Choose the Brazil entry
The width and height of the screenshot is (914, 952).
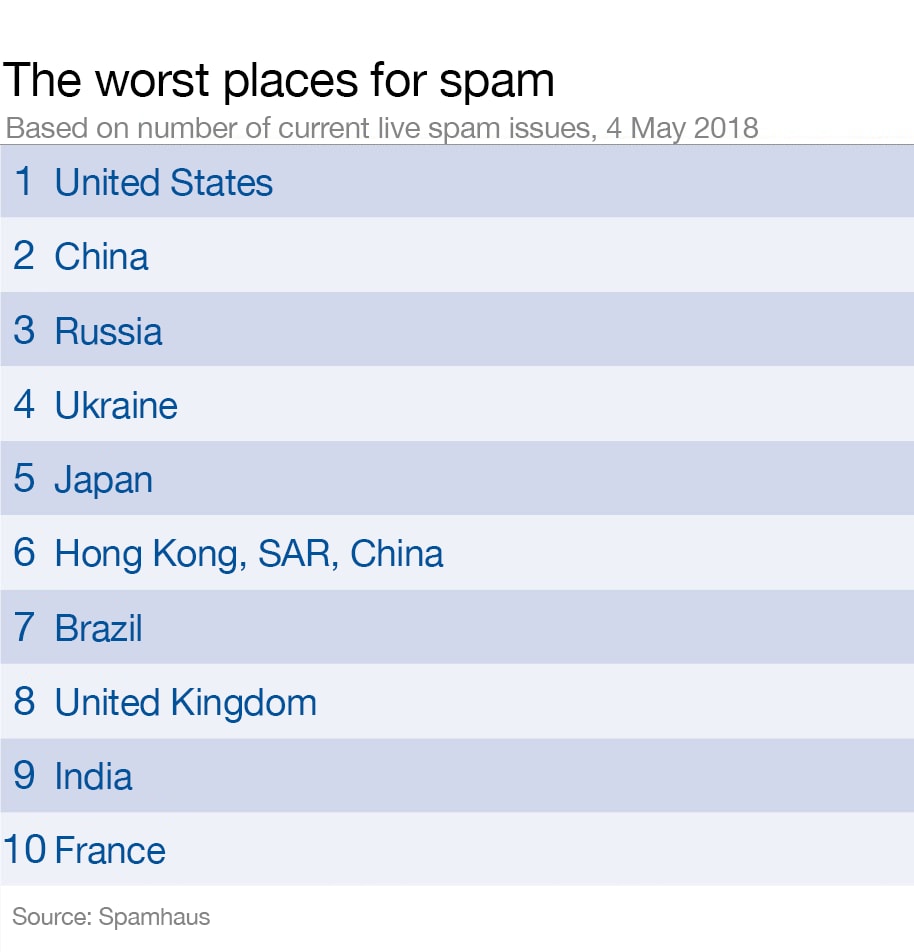(x=457, y=627)
